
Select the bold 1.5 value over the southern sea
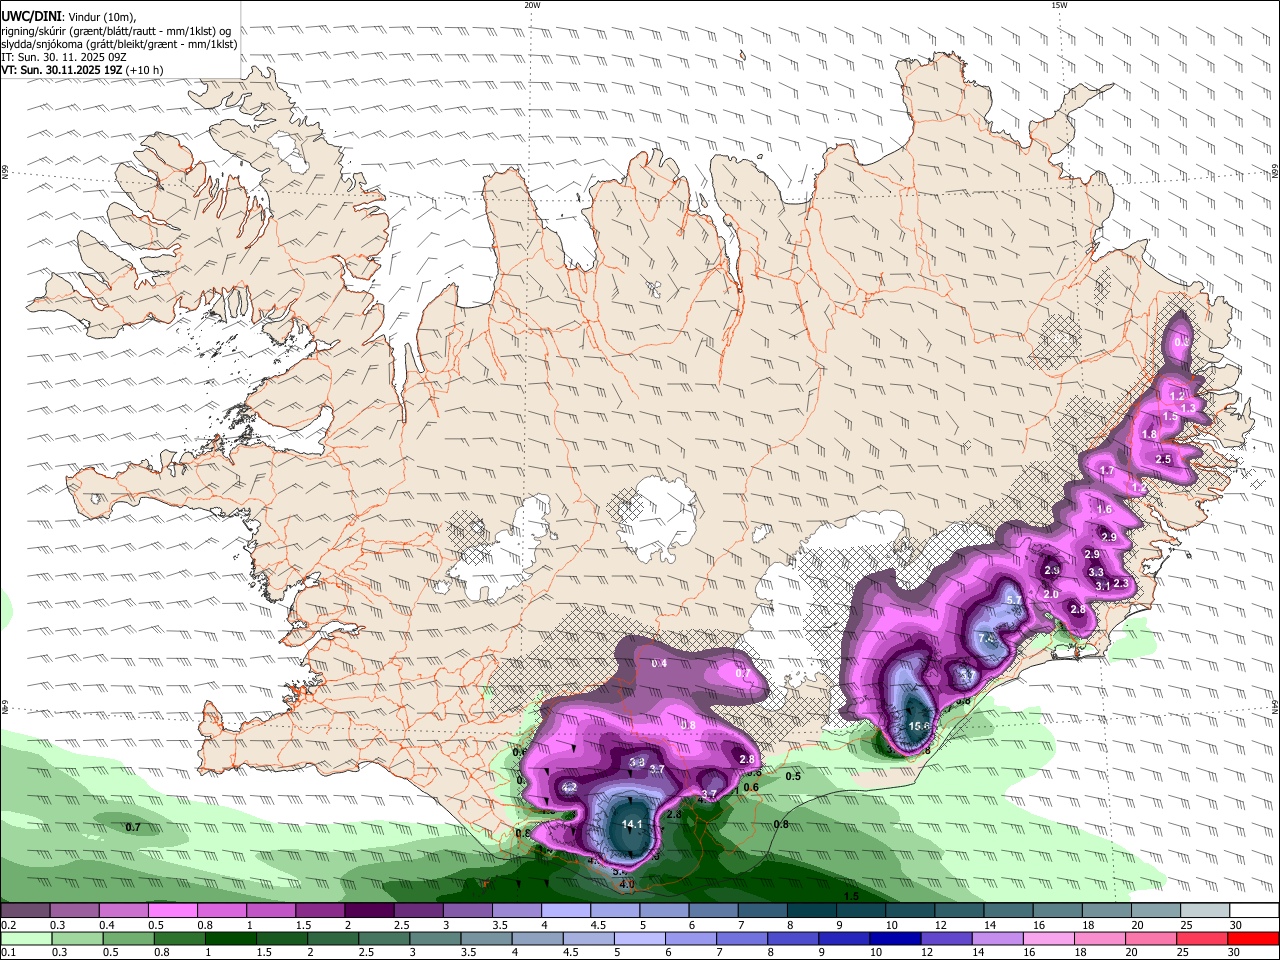[x=852, y=897]
